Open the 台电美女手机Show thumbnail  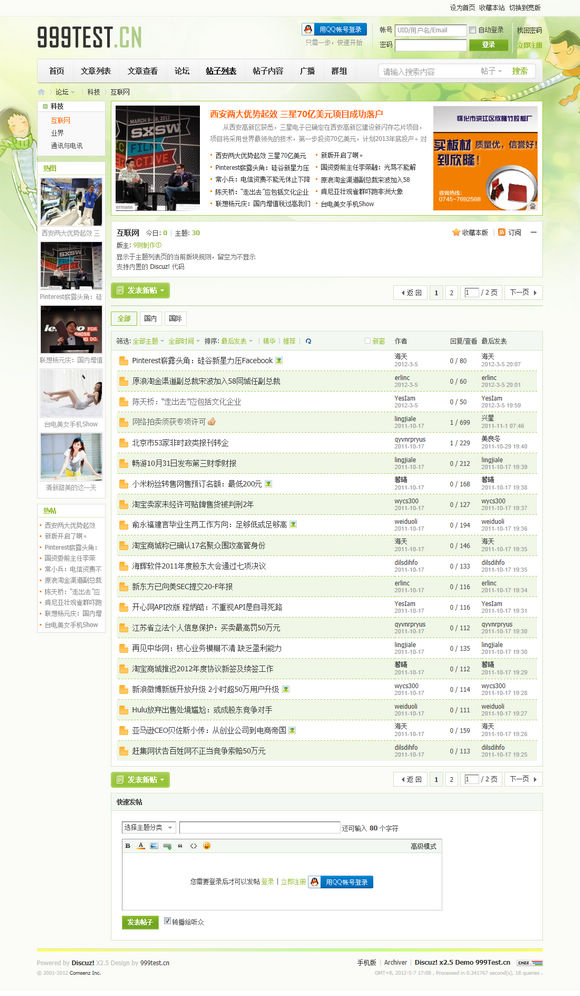tap(71, 393)
